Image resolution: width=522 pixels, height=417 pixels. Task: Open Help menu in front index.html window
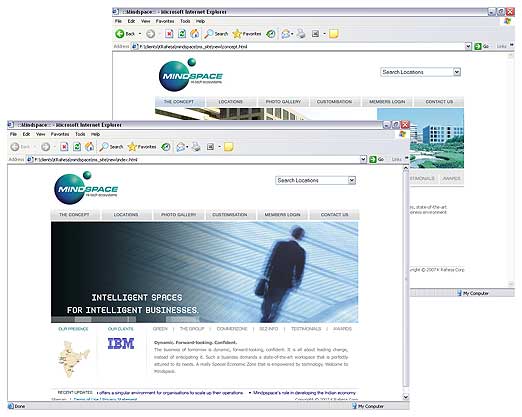96,134
